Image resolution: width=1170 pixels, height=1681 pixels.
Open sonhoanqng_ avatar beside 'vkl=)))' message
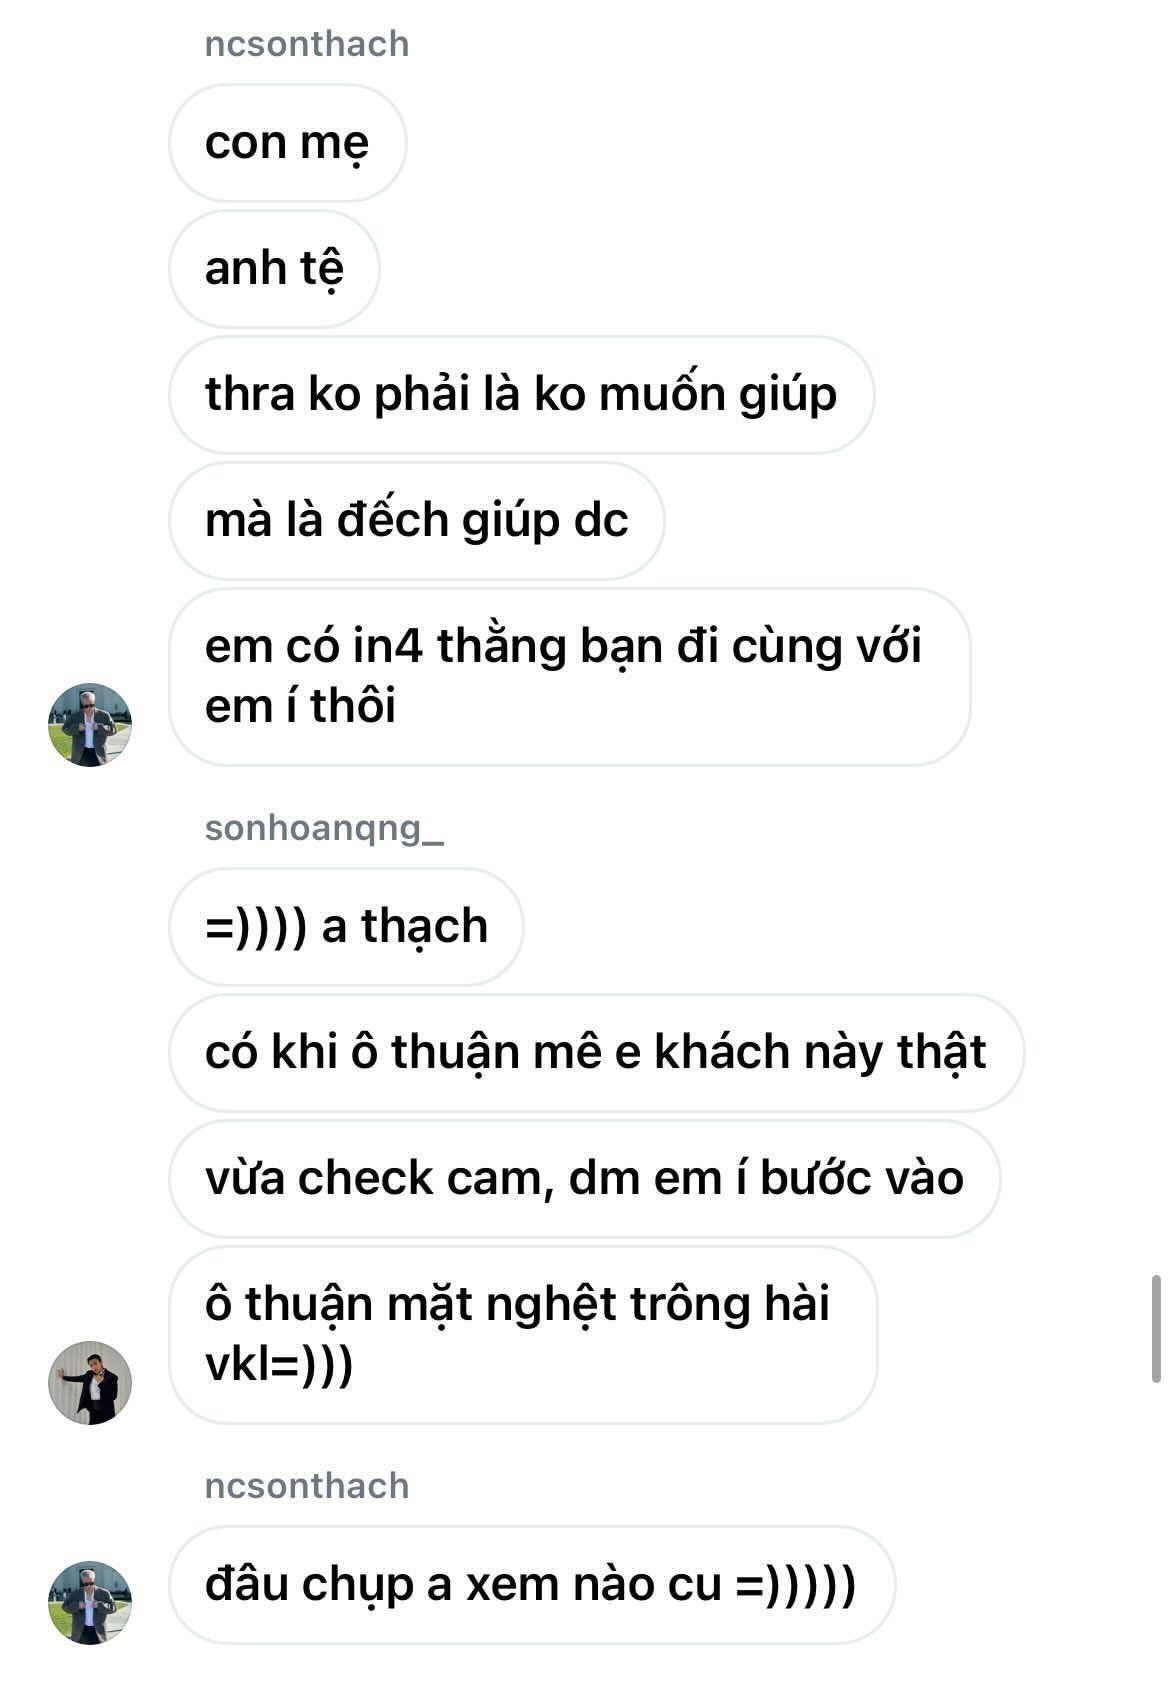coord(90,1383)
